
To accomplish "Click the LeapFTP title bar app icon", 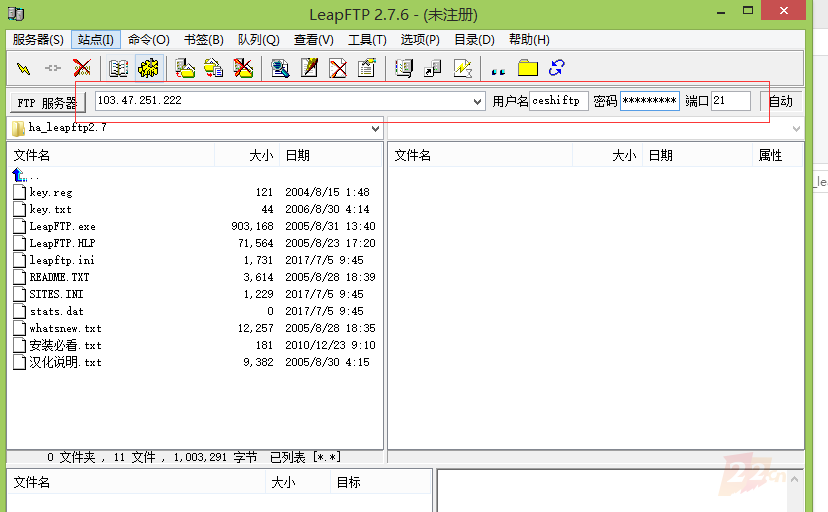I will (16, 14).
